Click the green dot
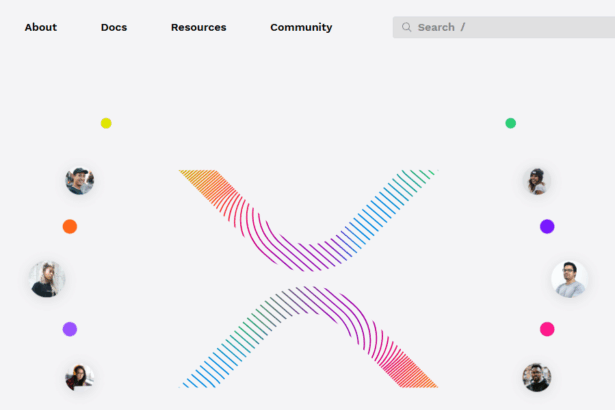The height and width of the screenshot is (410, 615). [510, 123]
